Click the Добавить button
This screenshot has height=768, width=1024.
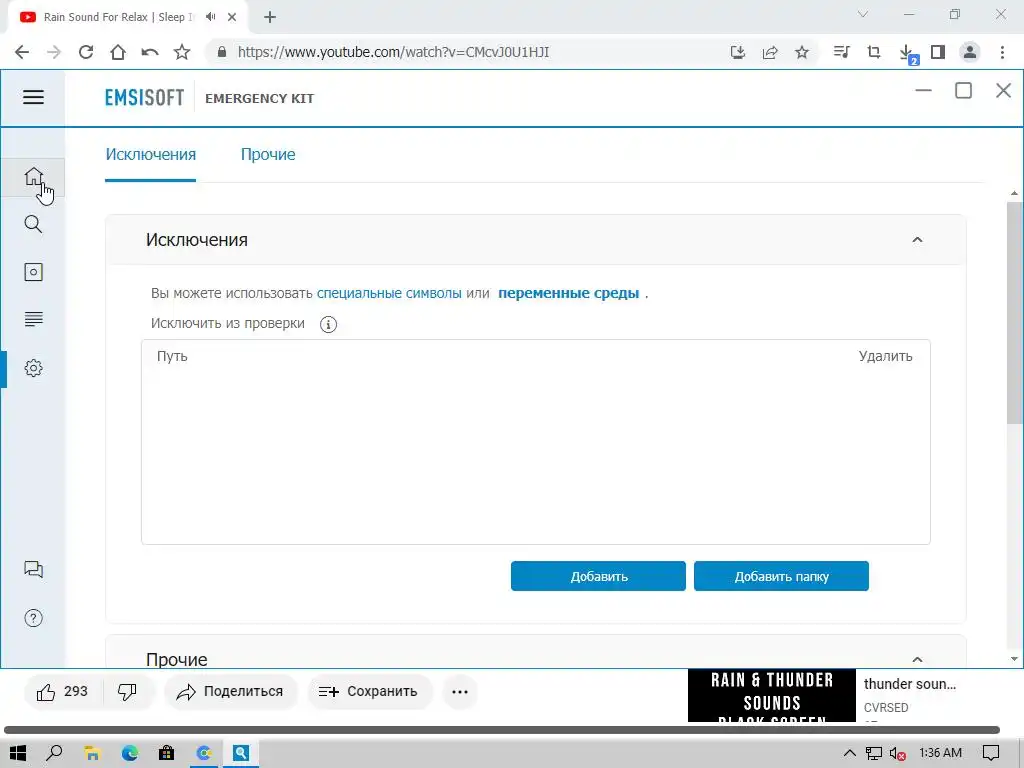pyautogui.click(x=598, y=576)
